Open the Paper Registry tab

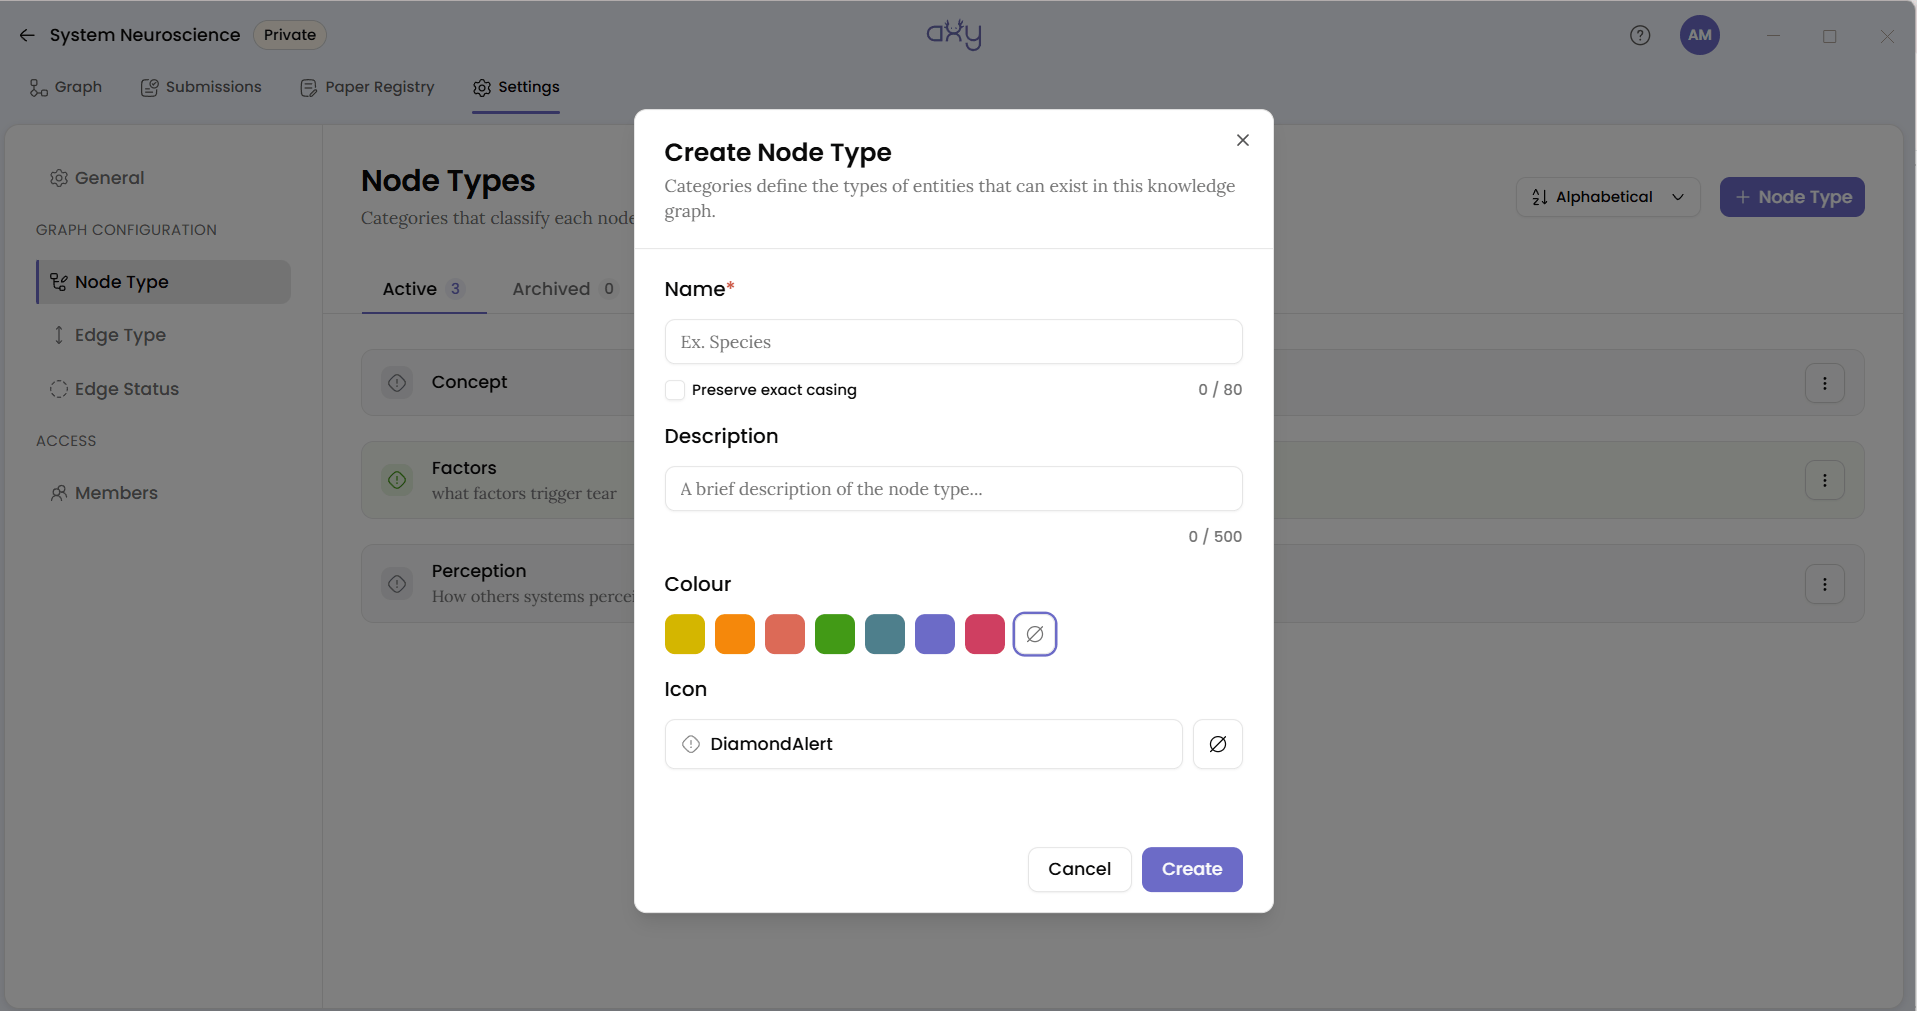[367, 87]
